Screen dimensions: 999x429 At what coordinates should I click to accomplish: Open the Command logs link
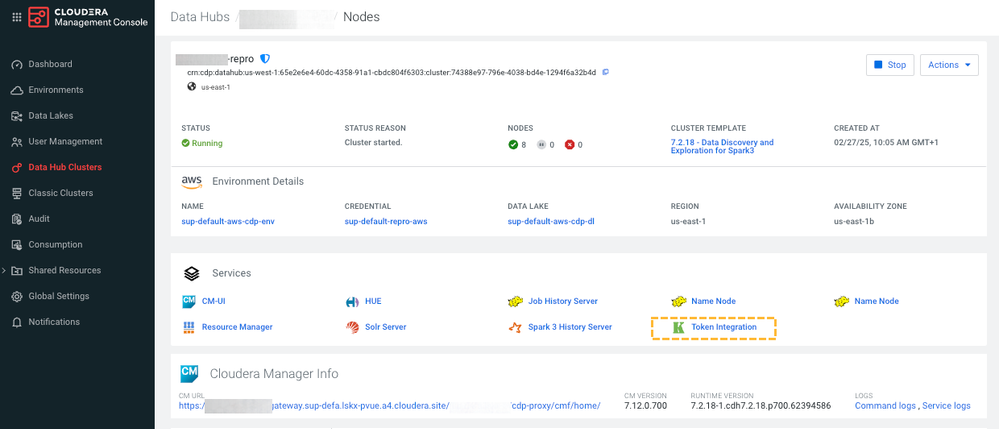pos(885,406)
